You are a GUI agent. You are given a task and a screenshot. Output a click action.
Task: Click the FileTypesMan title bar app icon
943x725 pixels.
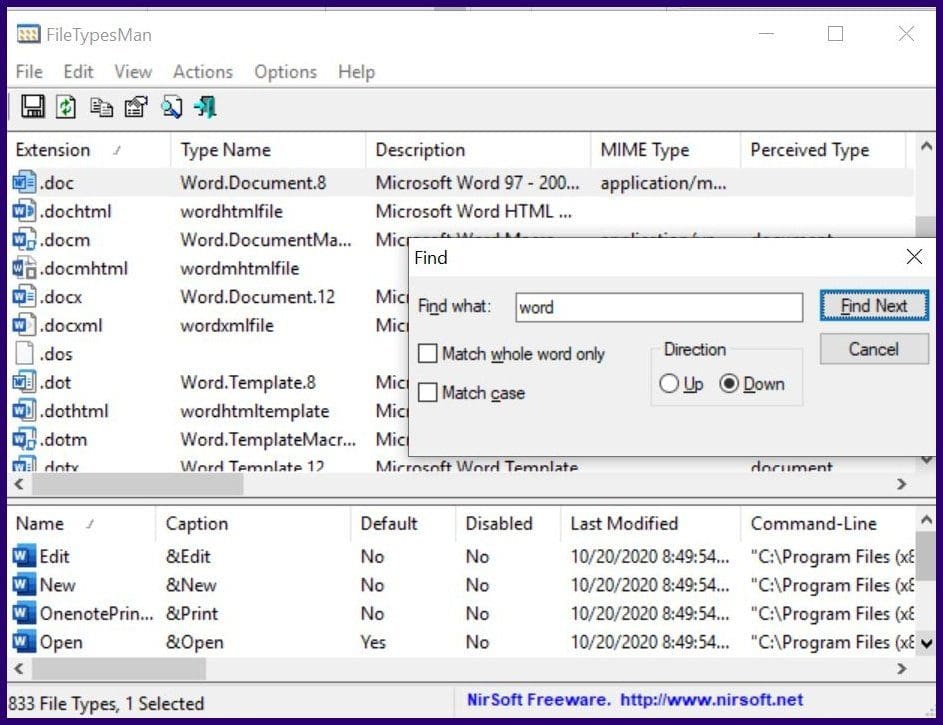(x=28, y=34)
